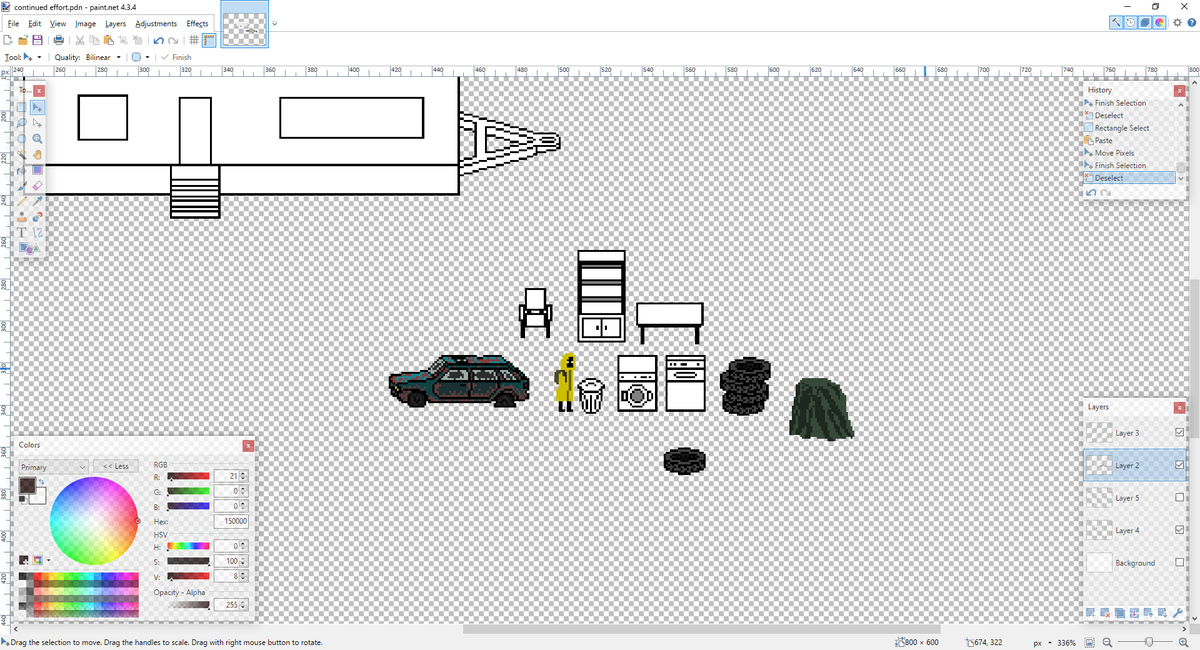The height and width of the screenshot is (650, 1200).
Task: Open the File menu
Action: [13, 23]
